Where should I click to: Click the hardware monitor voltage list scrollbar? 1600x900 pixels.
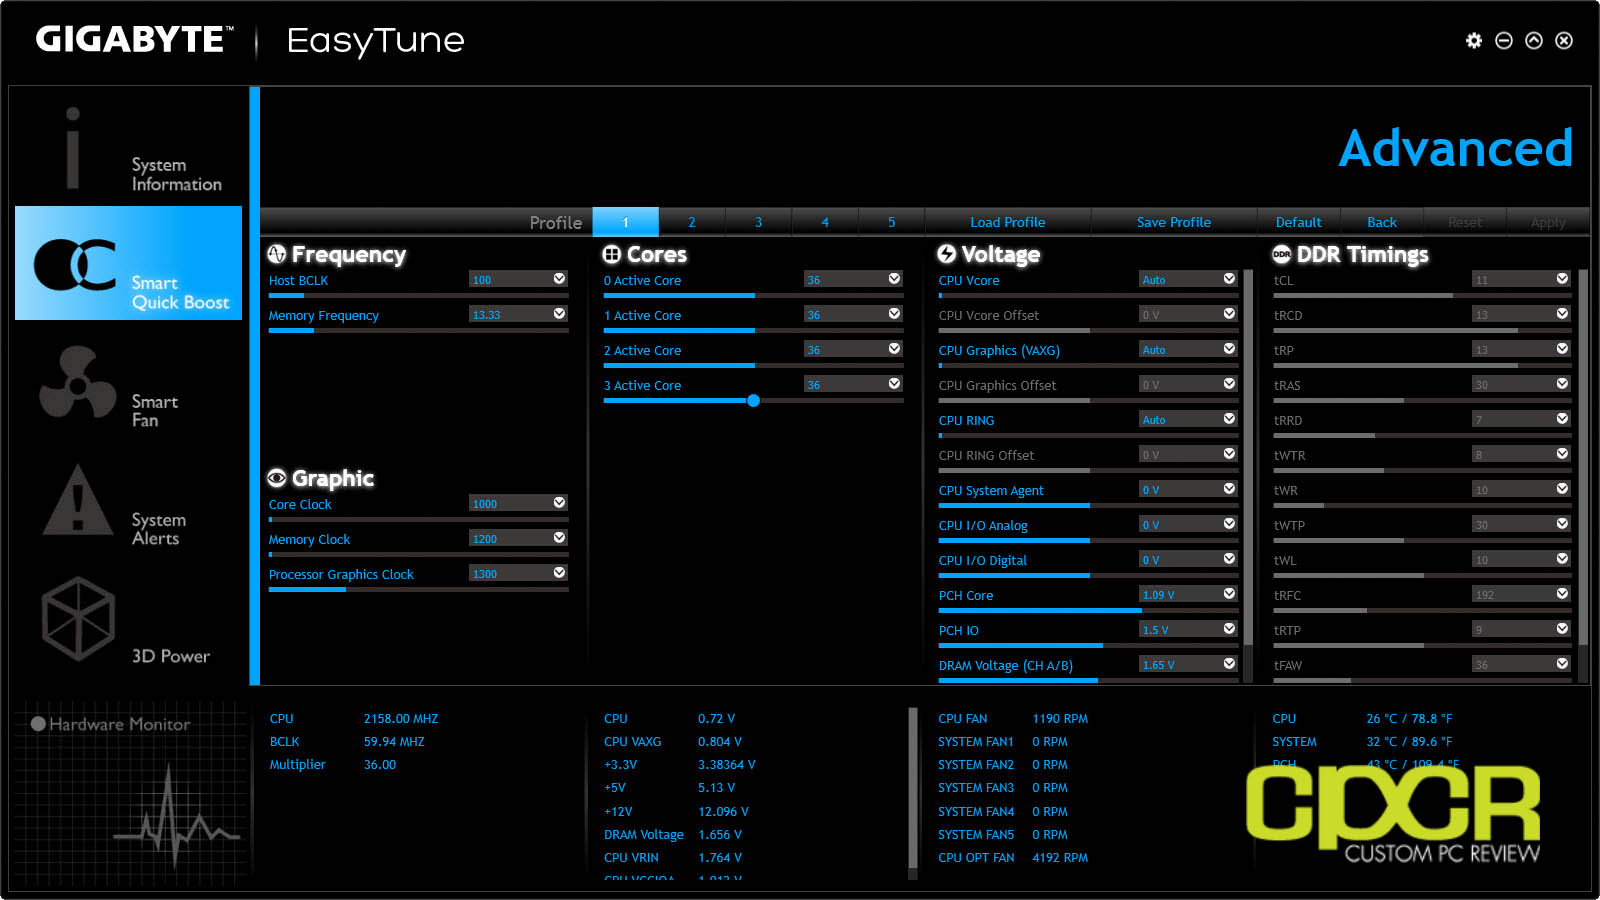[913, 788]
